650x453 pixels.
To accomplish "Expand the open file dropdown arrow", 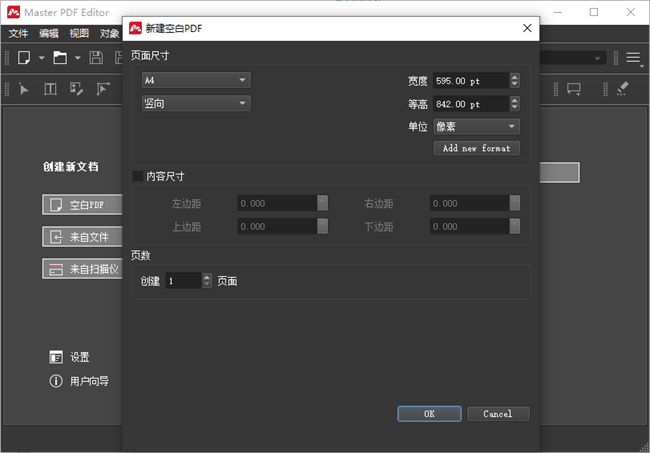I will [78, 58].
